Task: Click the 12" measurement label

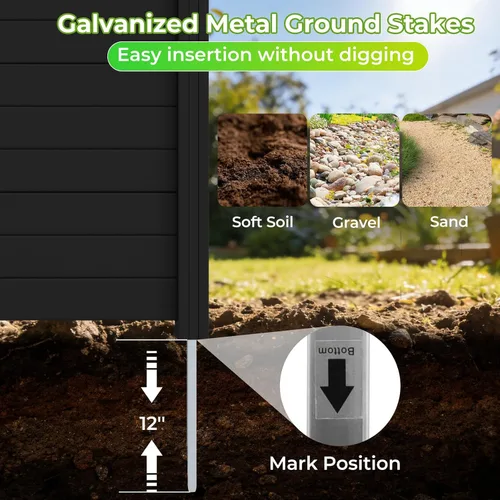Action: (152, 423)
